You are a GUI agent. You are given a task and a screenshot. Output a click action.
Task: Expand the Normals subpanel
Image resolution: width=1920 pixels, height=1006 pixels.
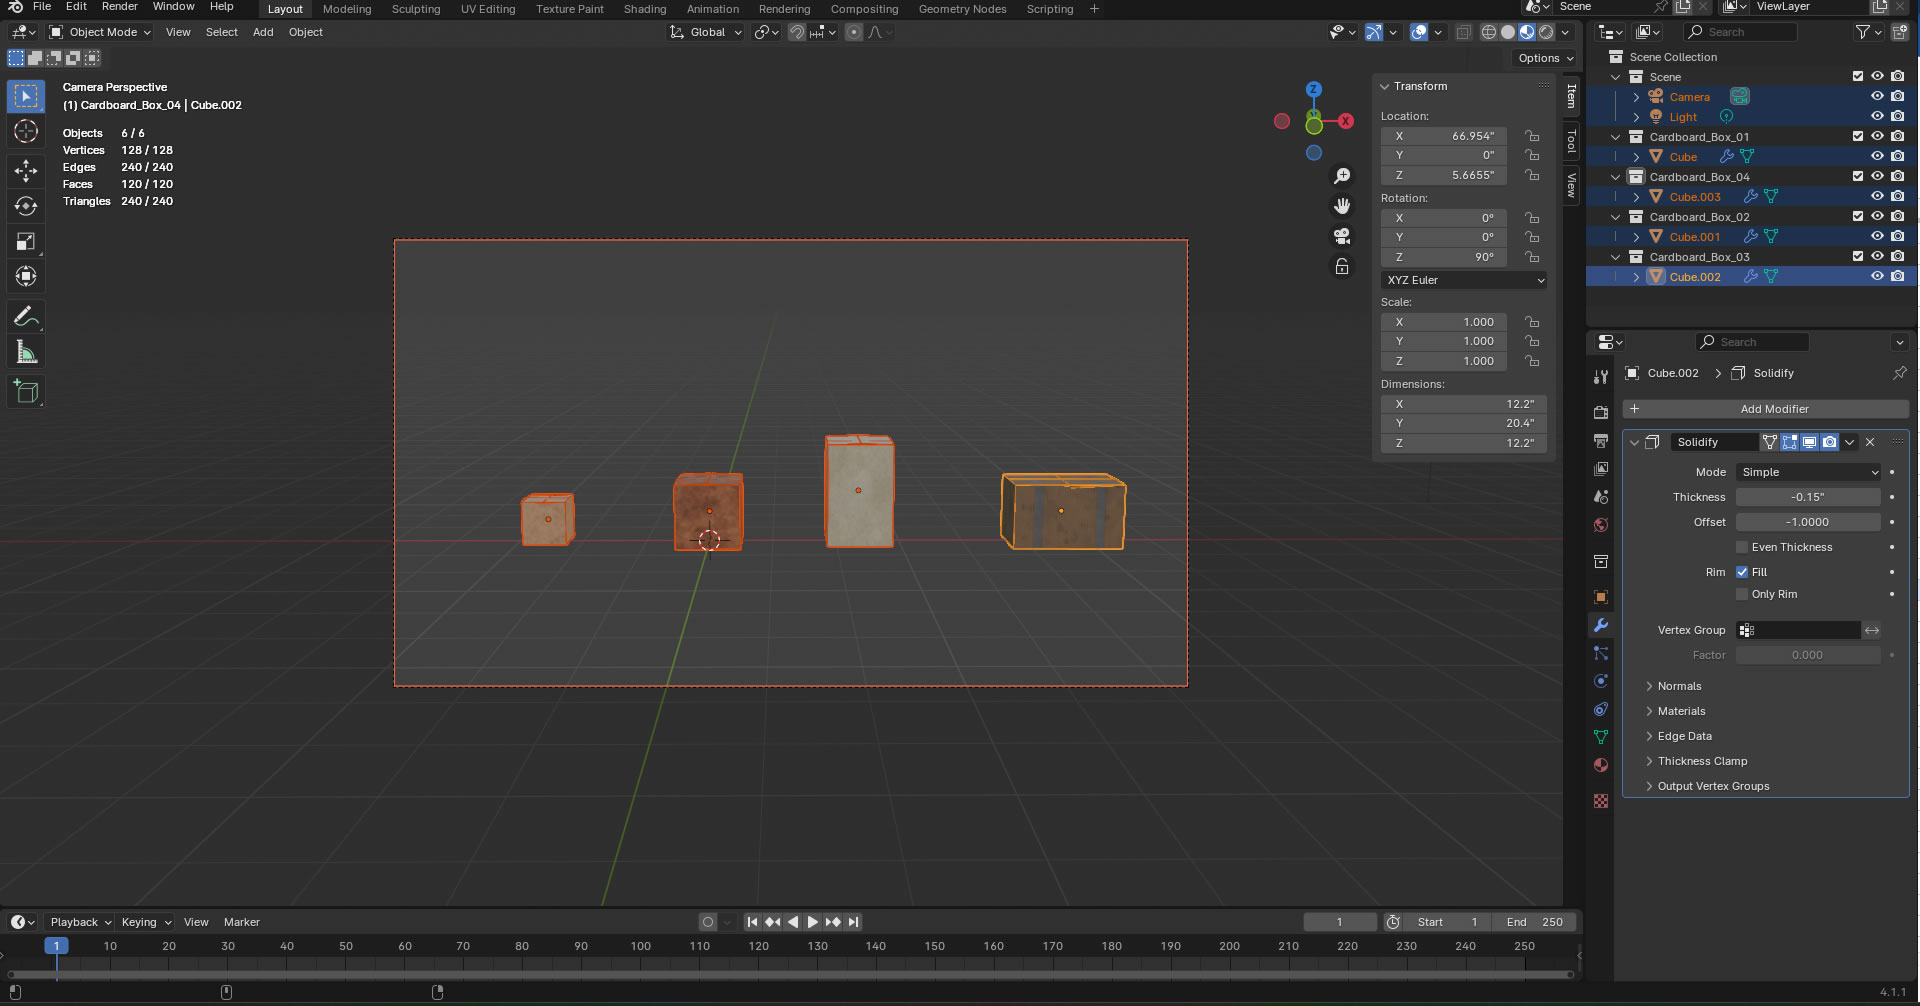click(x=1679, y=686)
